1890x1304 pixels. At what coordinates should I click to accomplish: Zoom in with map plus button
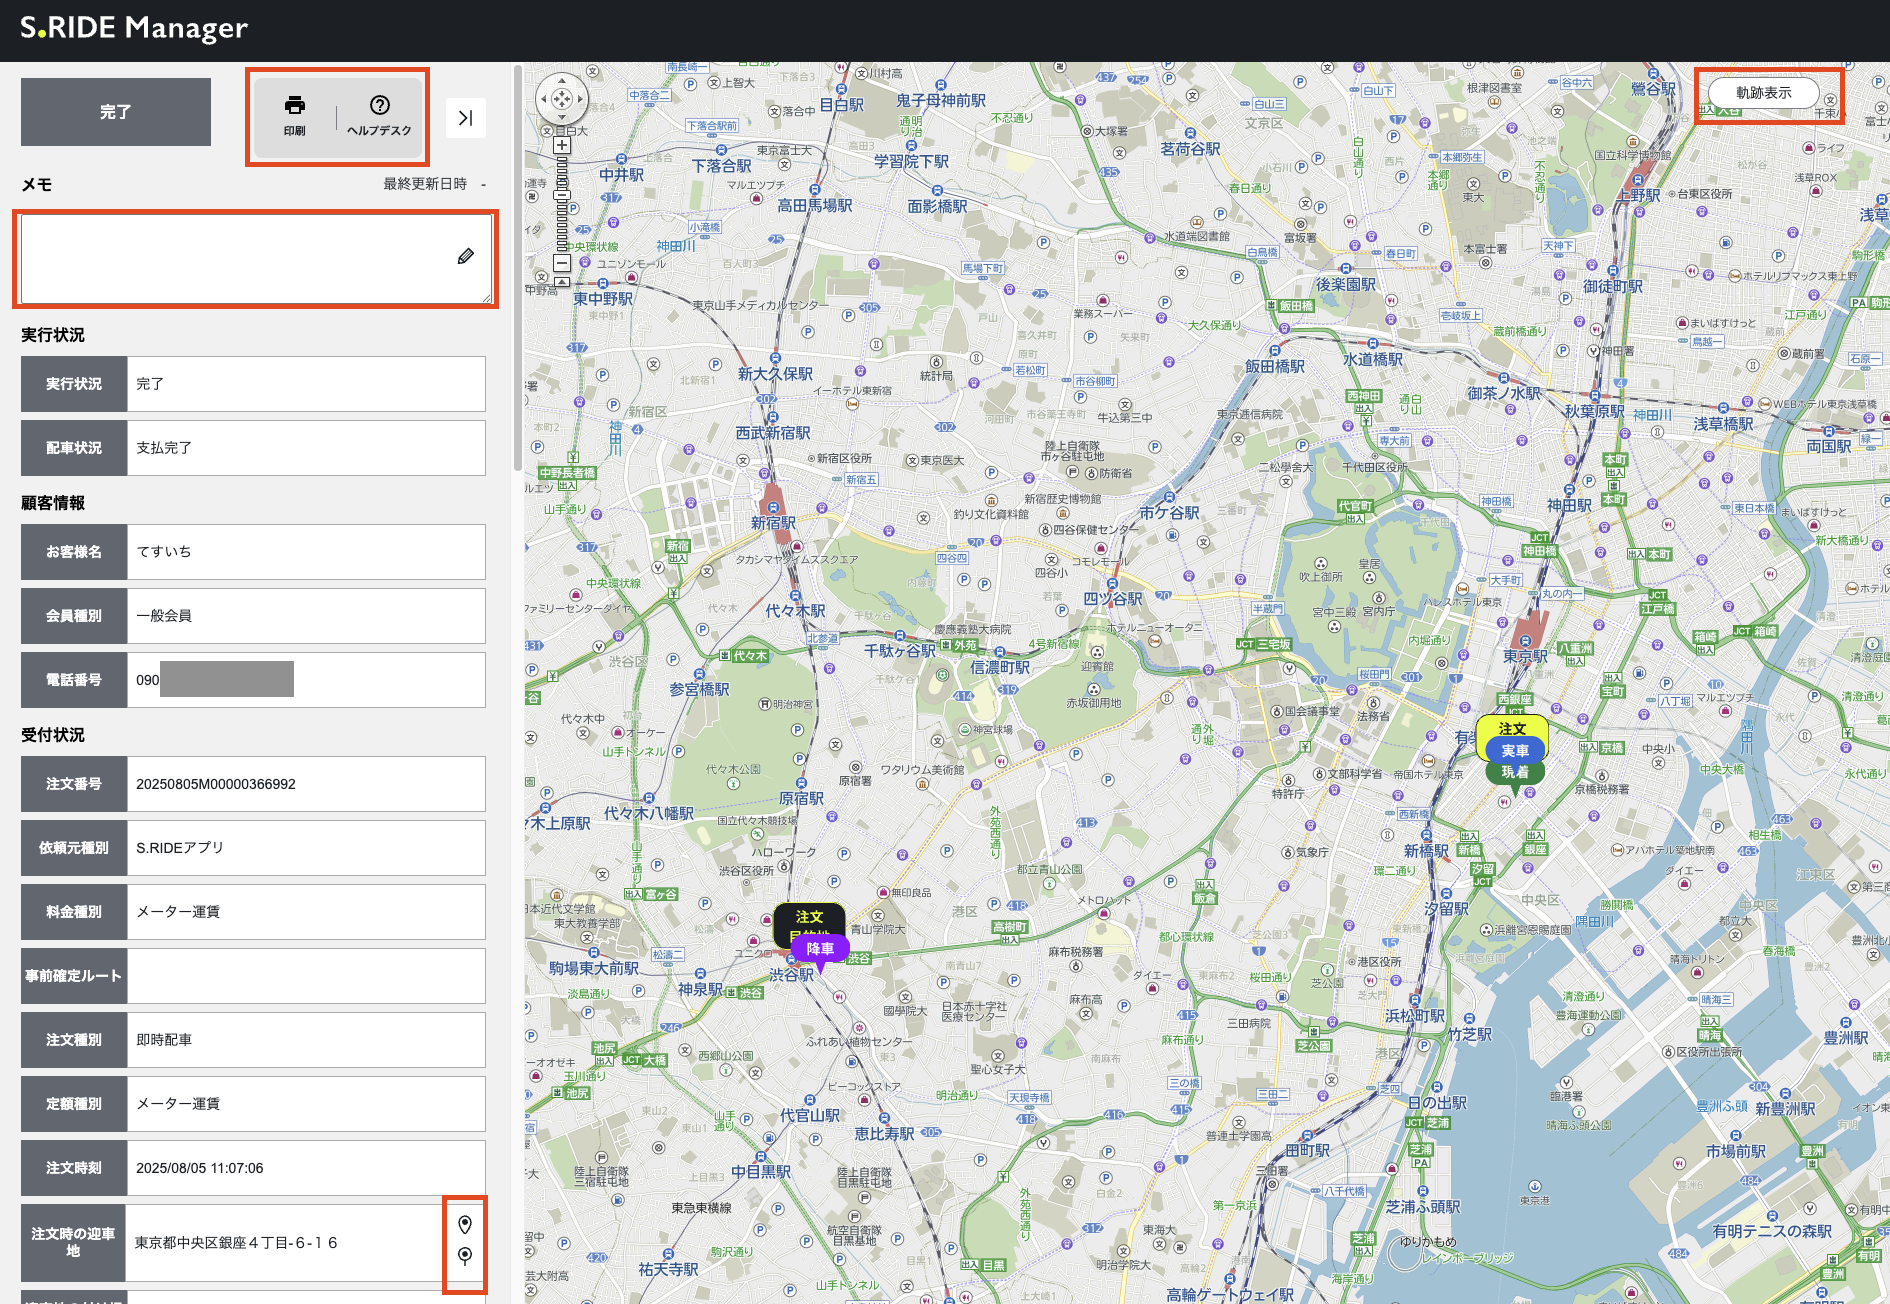pos(562,145)
